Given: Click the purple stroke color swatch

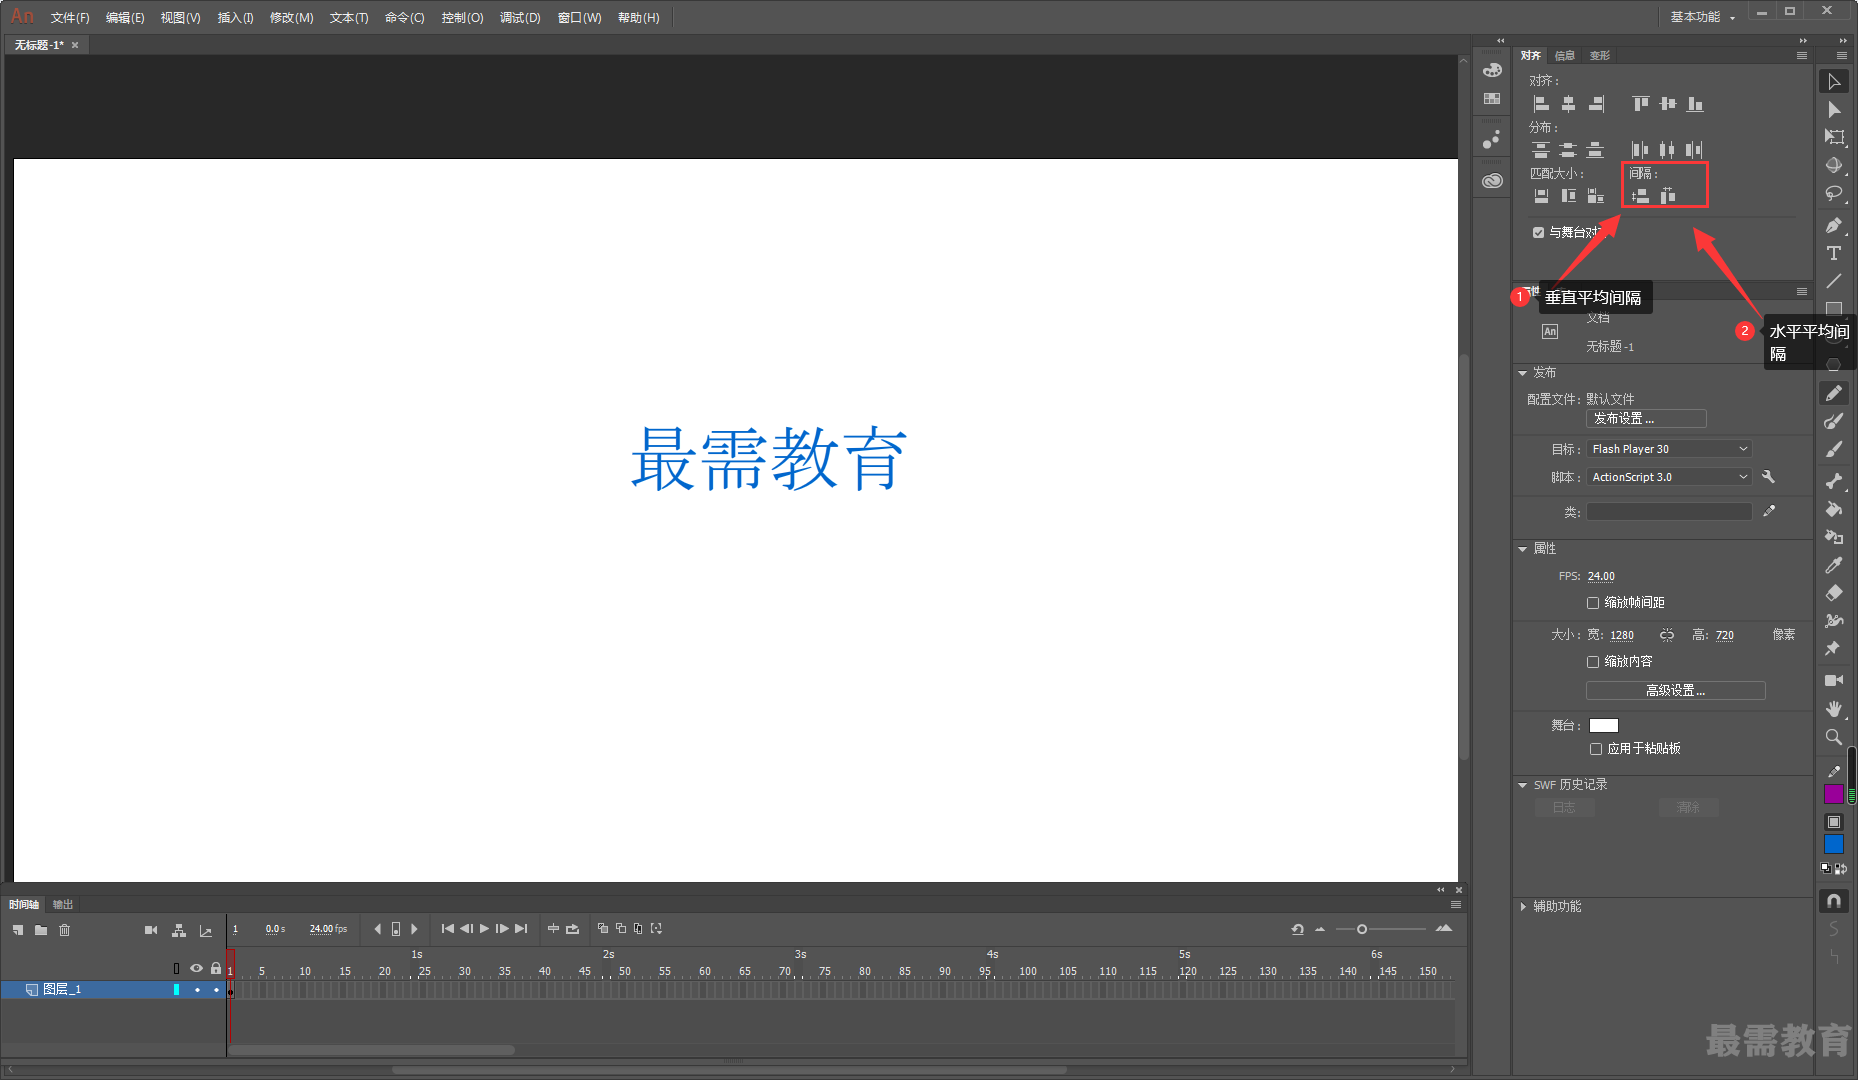Looking at the screenshot, I should pos(1834,794).
